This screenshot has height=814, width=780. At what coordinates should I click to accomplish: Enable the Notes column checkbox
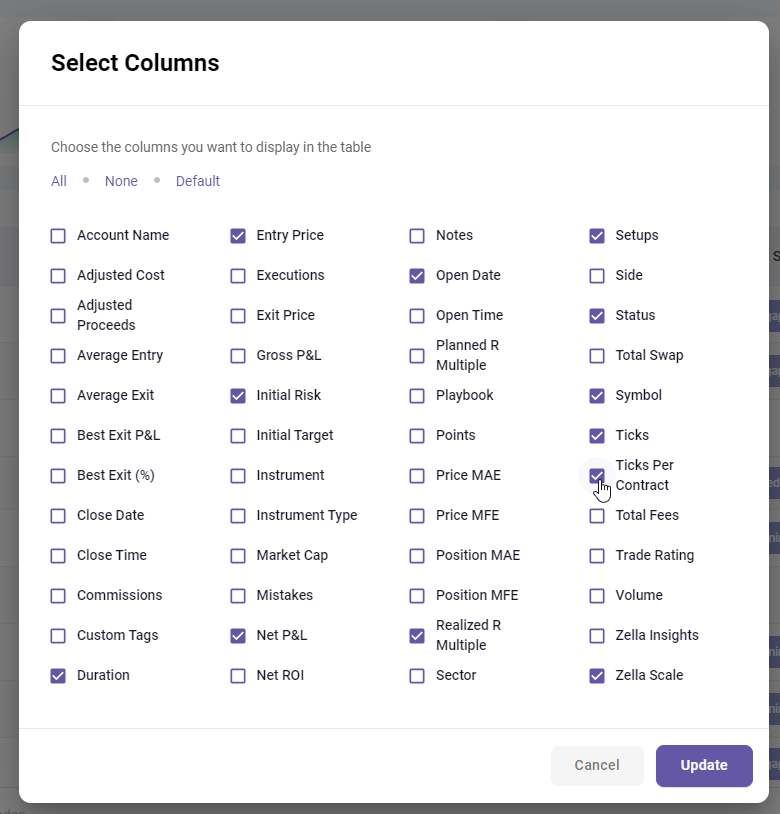(417, 236)
